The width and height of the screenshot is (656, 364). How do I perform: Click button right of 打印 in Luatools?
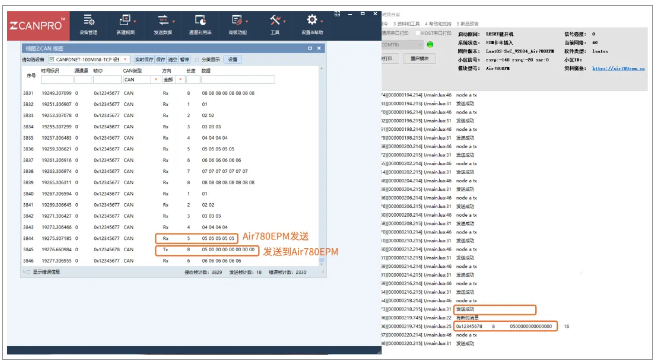(419, 59)
